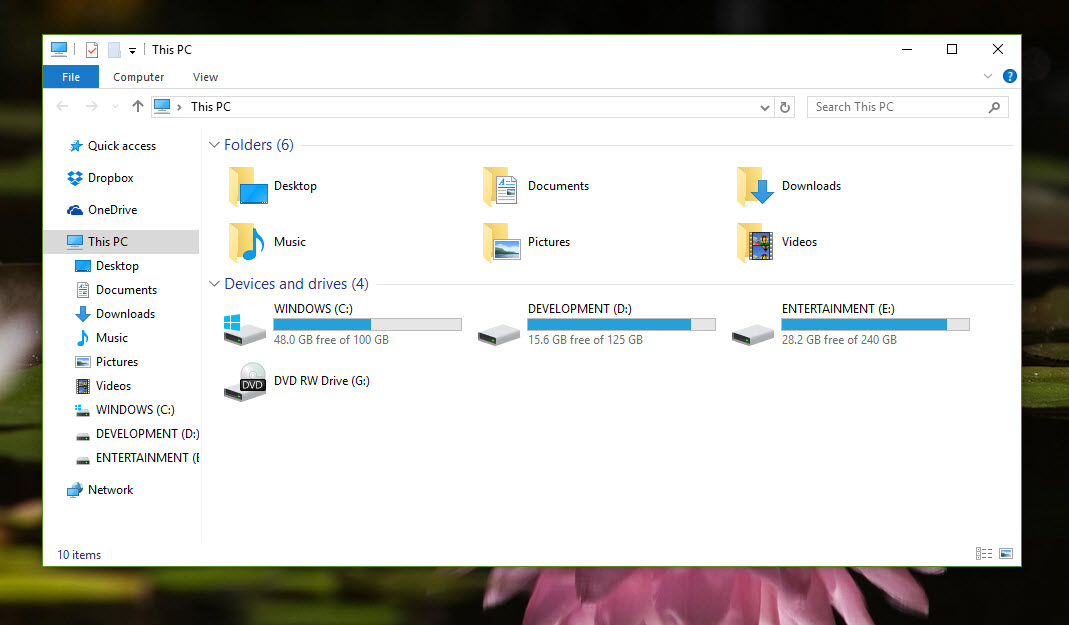
Task: Open the blue Help question mark button
Action: pos(1009,75)
